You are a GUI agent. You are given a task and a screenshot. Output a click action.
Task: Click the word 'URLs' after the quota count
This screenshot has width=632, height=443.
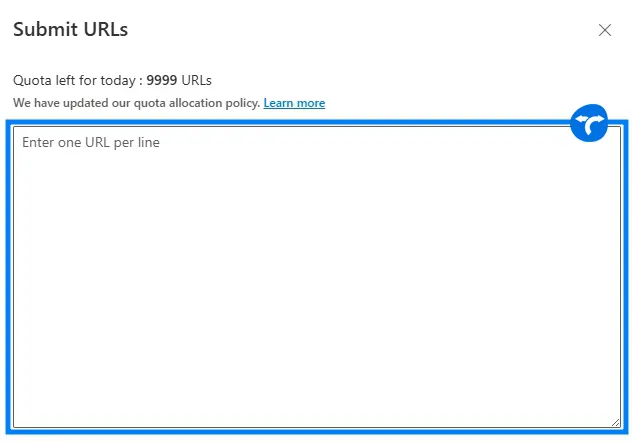click(197, 80)
